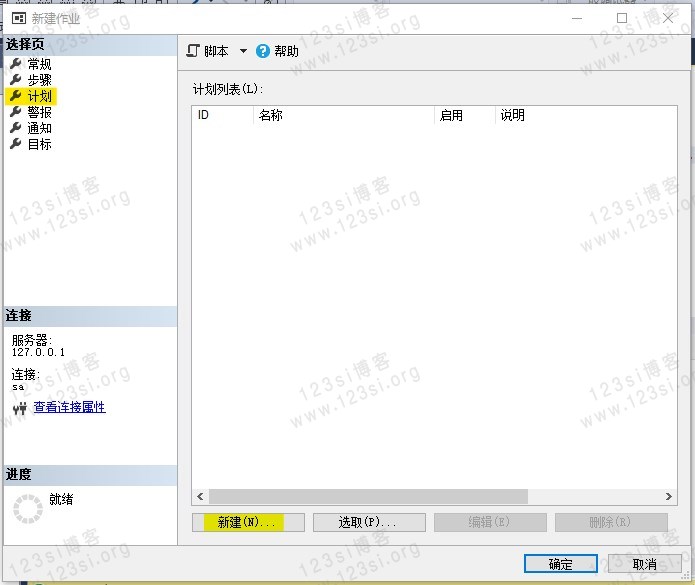695x585 pixels.
Task: Click the 计划列表(L): label
Action: [228, 89]
